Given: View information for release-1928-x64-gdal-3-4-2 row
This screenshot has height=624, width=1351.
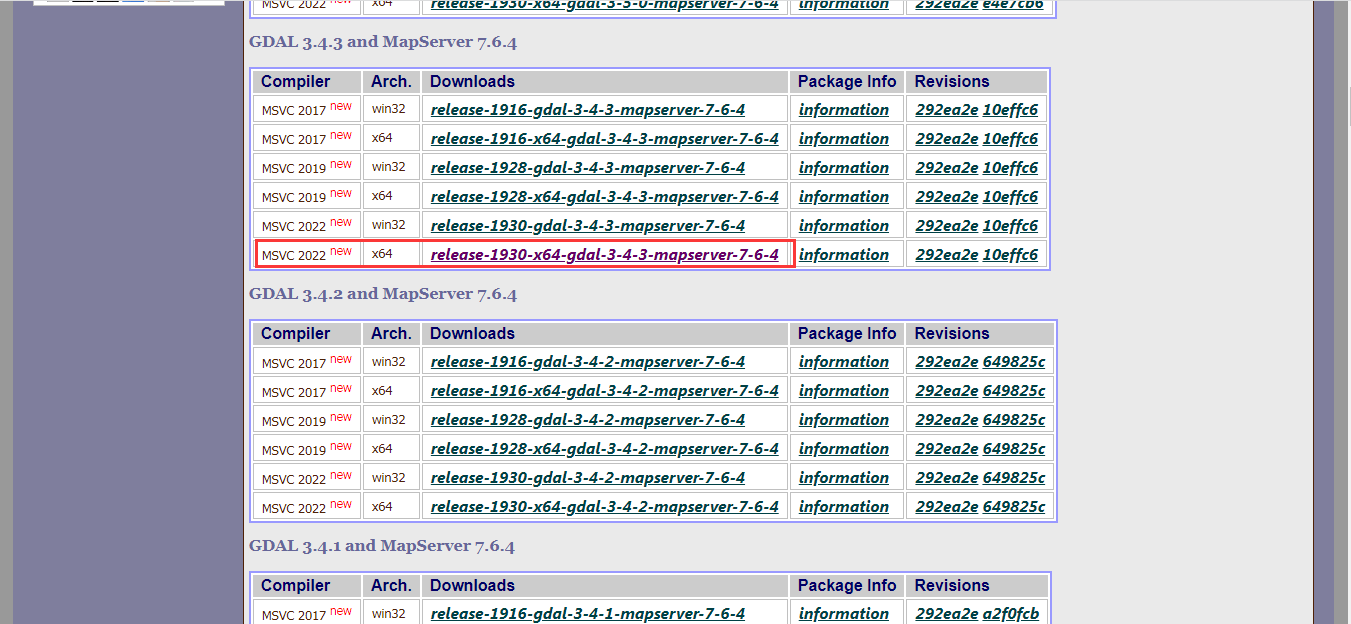Looking at the screenshot, I should 844,449.
